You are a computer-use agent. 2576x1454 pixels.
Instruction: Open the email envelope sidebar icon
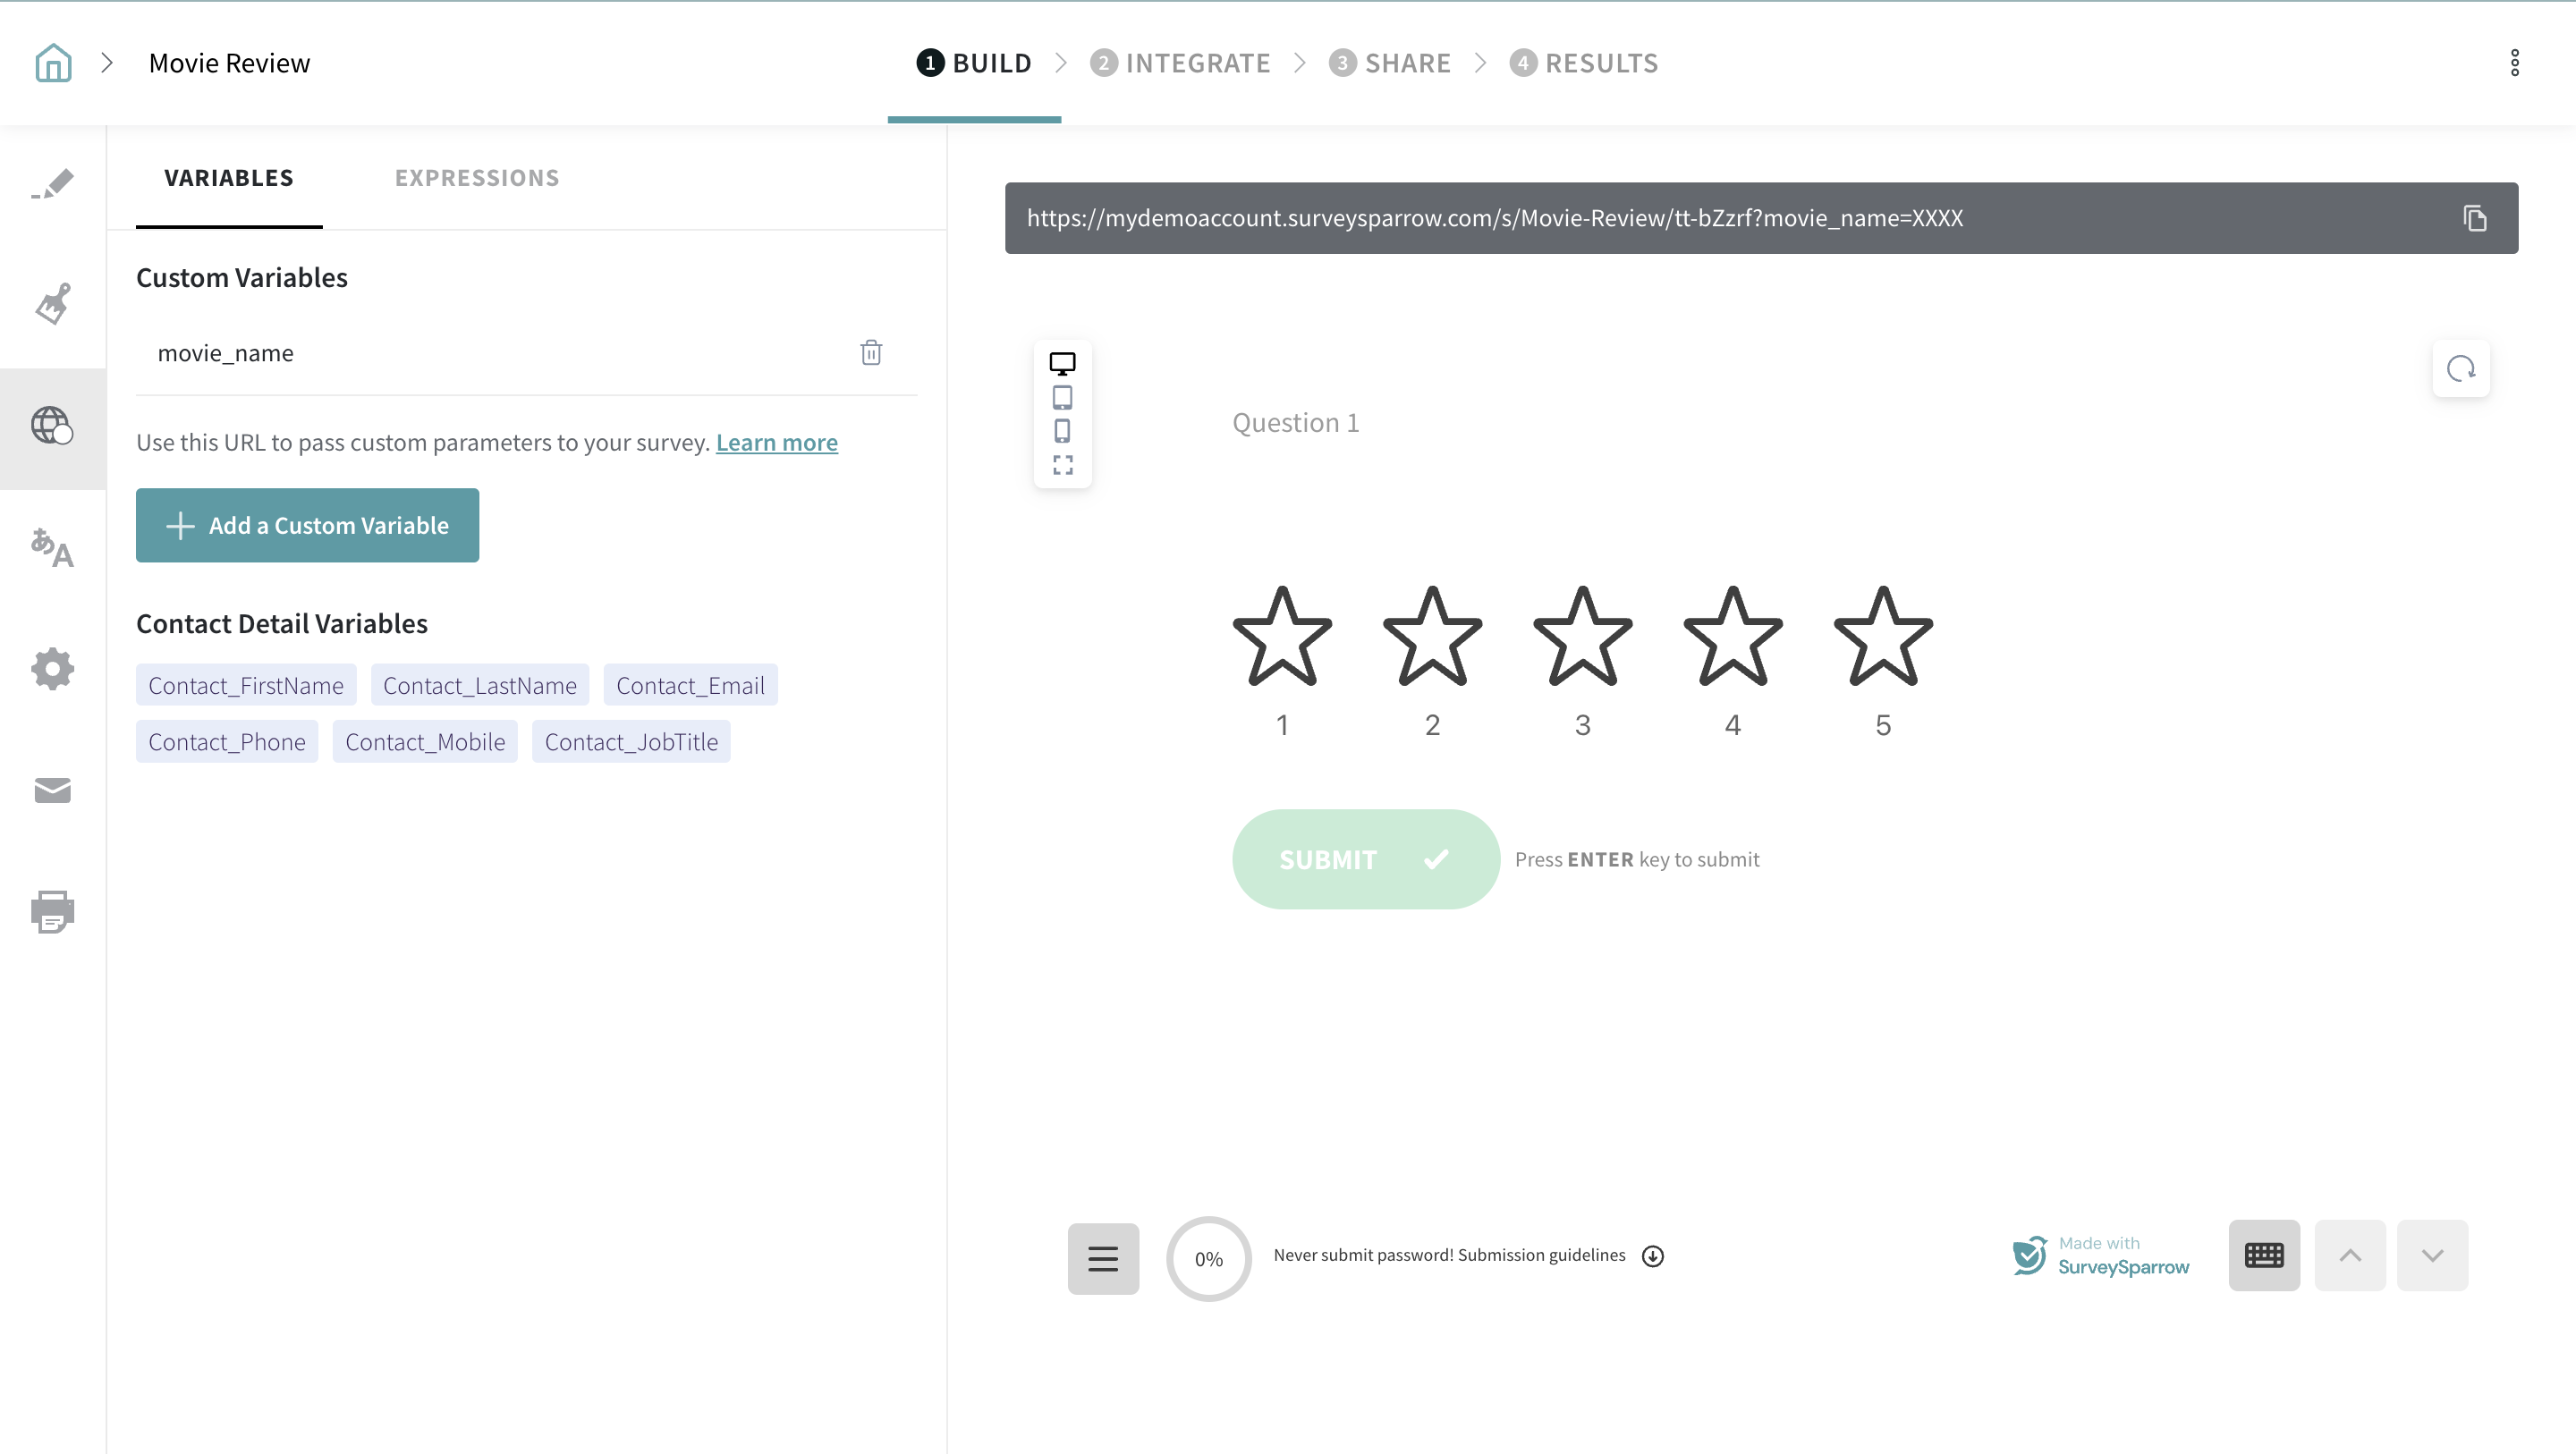pyautogui.click(x=53, y=790)
